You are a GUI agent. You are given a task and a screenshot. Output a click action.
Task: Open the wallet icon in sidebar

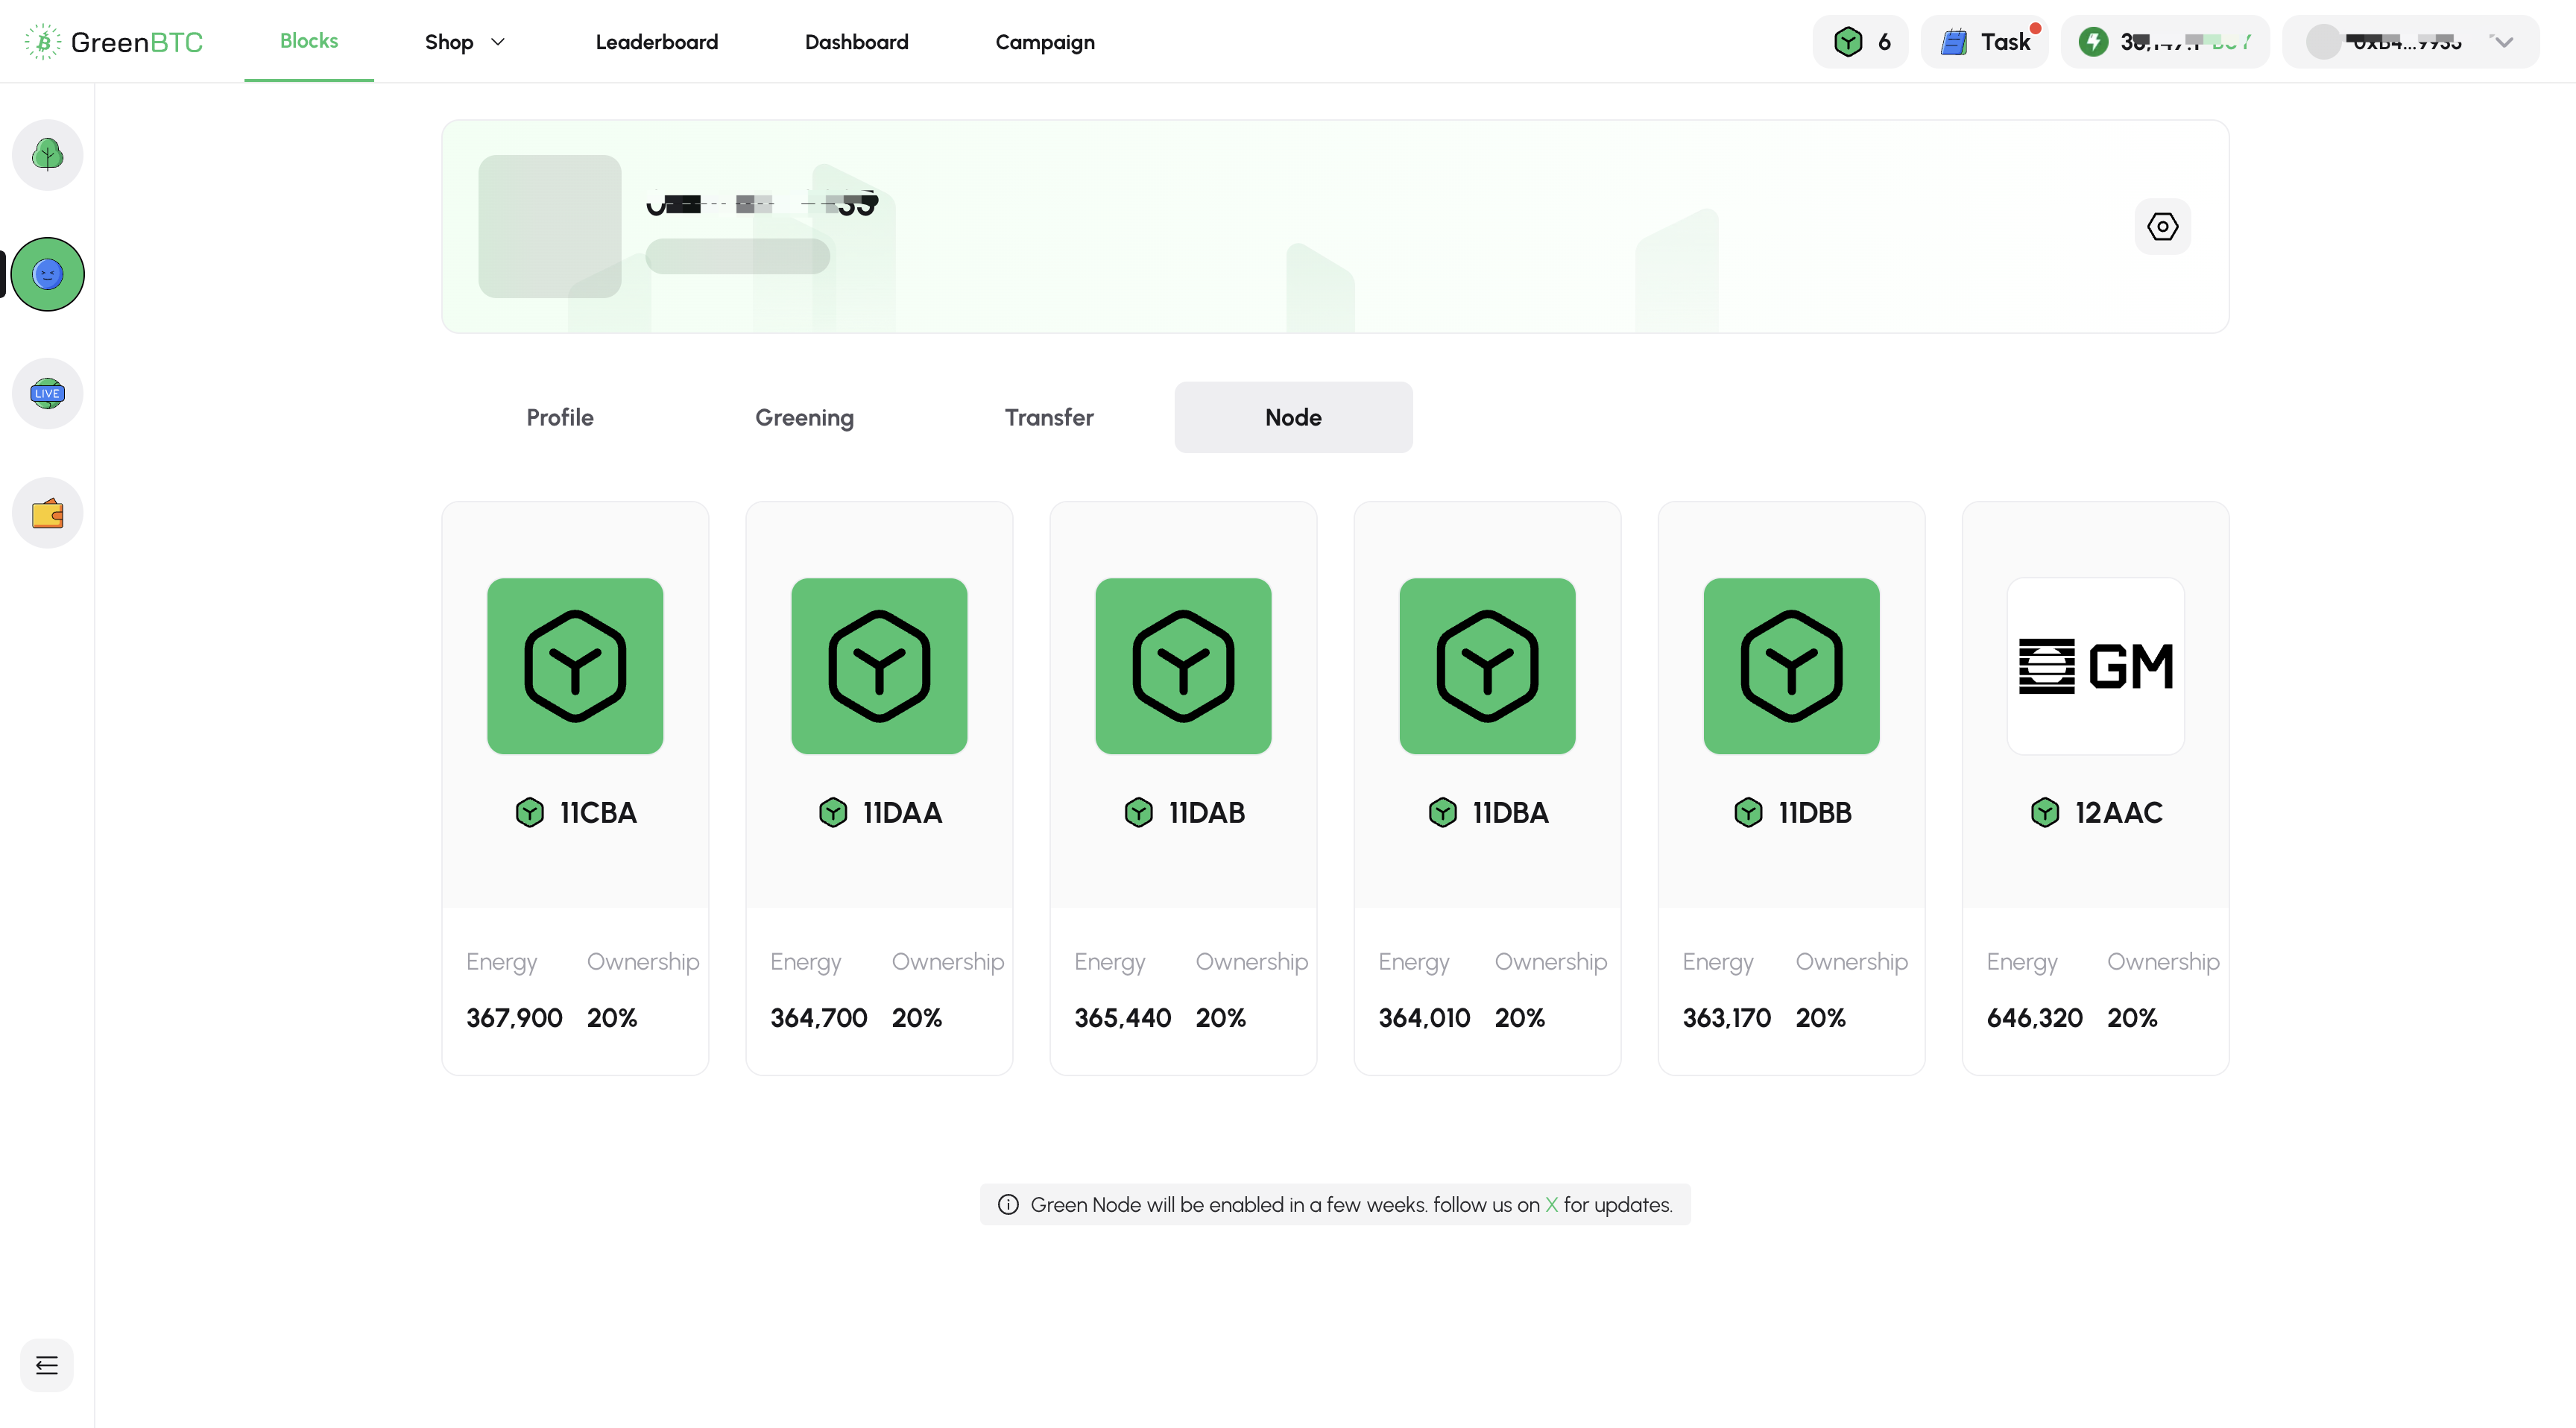point(47,513)
